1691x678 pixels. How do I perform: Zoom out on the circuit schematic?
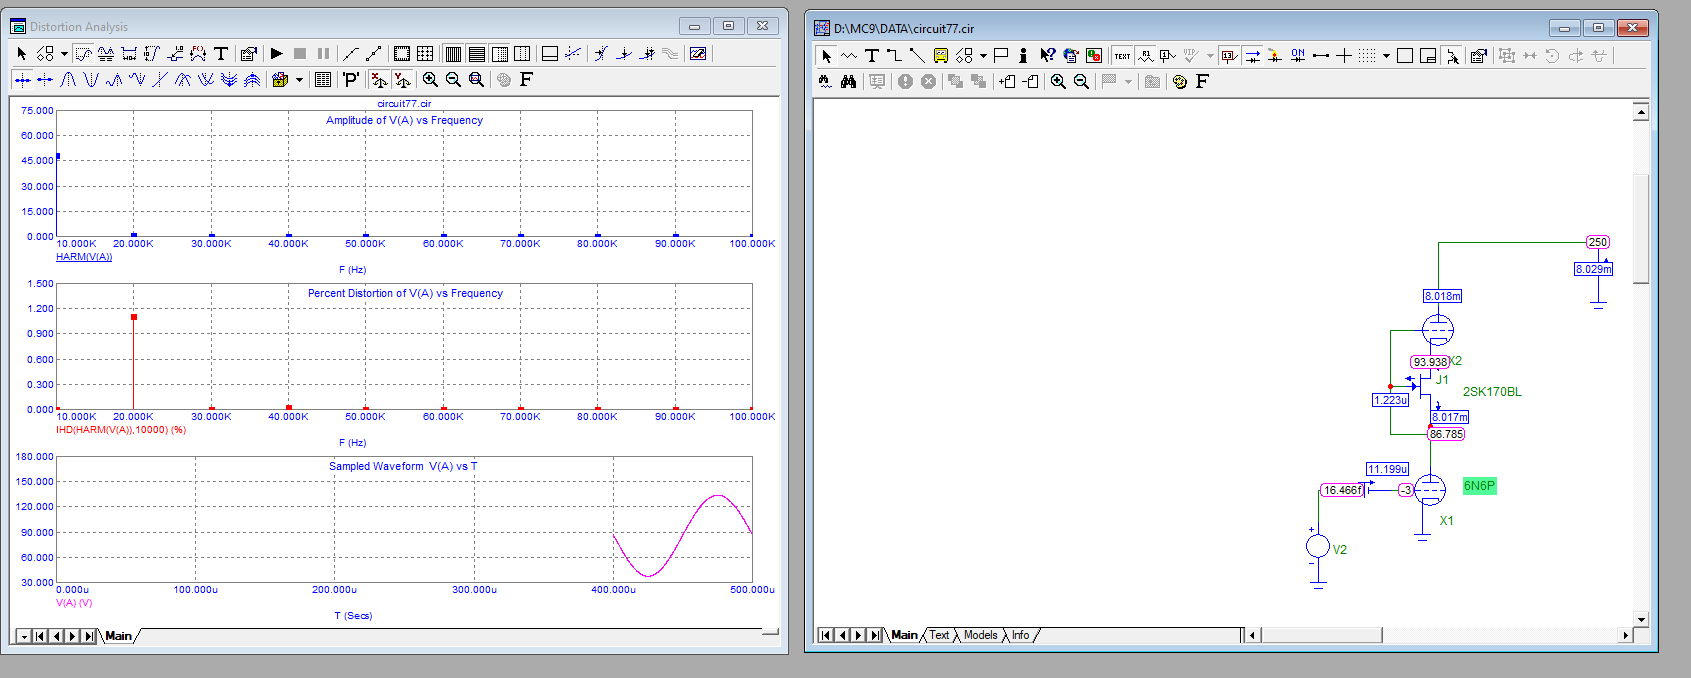[1081, 82]
